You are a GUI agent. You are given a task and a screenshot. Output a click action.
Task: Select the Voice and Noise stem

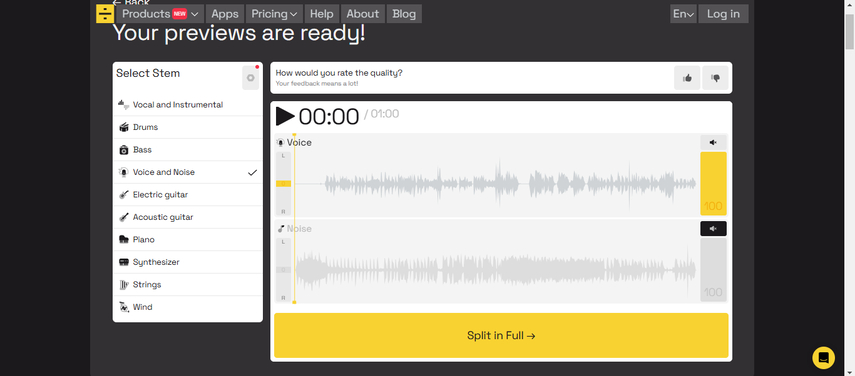(188, 172)
